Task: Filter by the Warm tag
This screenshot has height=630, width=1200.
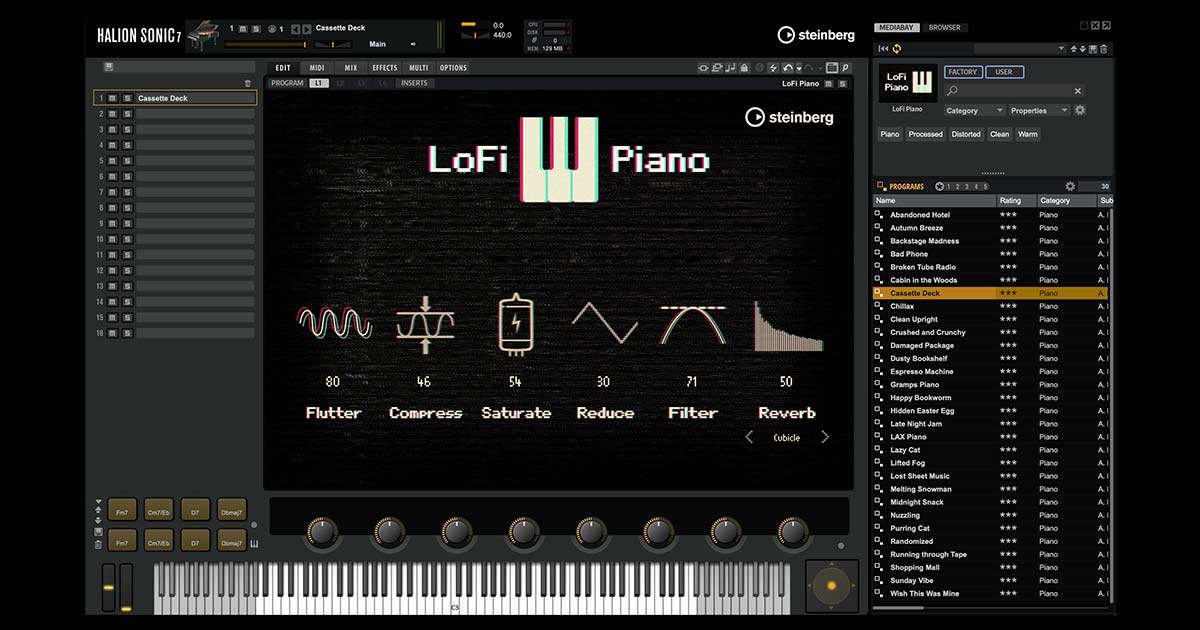Action: point(1028,134)
